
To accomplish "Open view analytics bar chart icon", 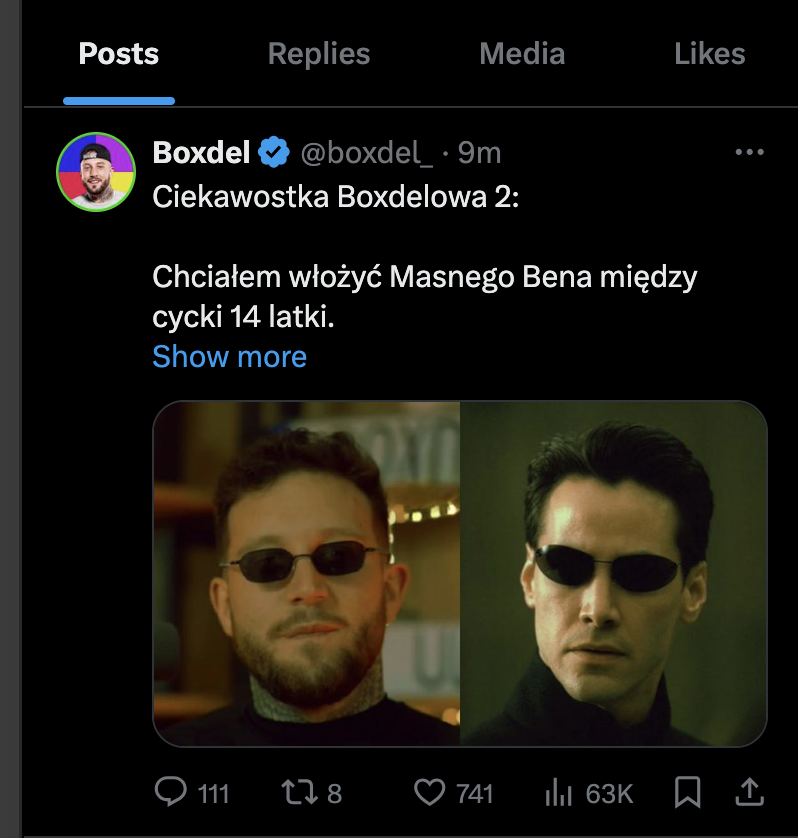I will pos(557,793).
